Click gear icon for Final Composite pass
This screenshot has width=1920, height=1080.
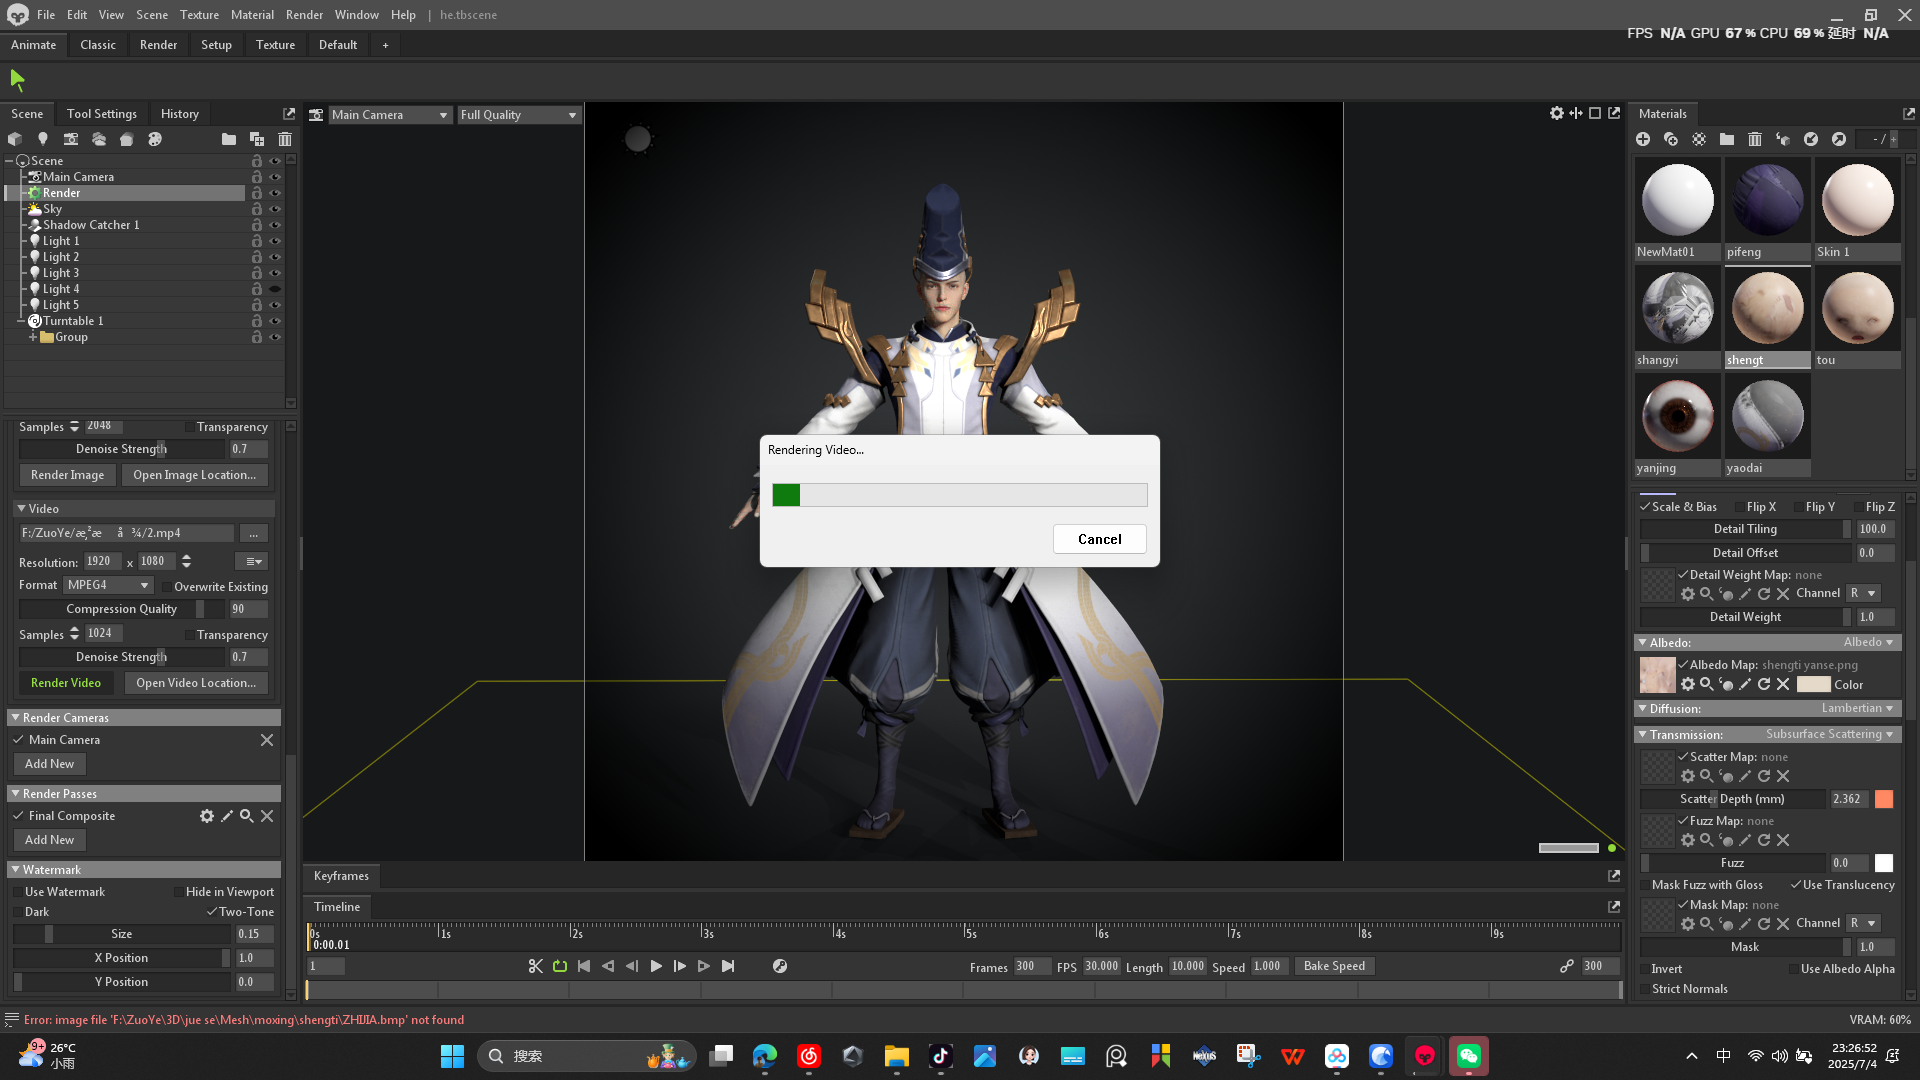click(x=206, y=816)
